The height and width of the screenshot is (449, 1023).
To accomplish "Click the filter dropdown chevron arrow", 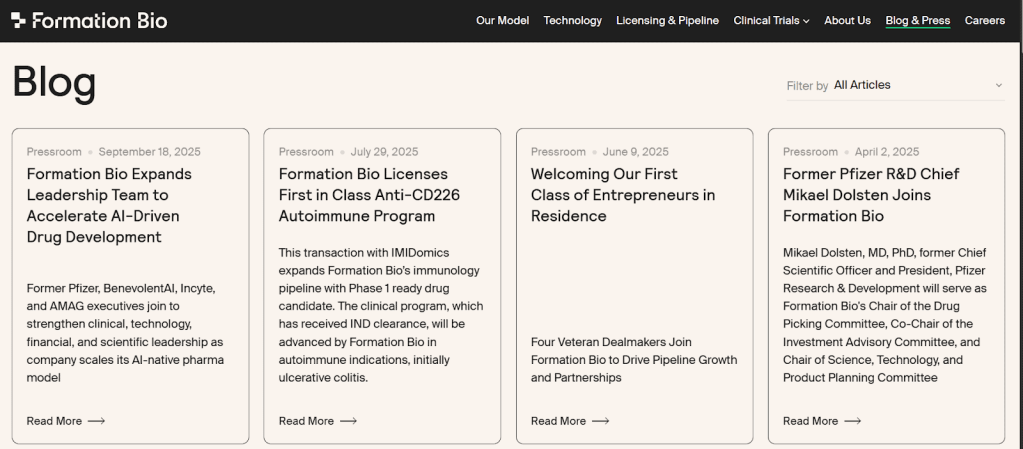I will [998, 86].
